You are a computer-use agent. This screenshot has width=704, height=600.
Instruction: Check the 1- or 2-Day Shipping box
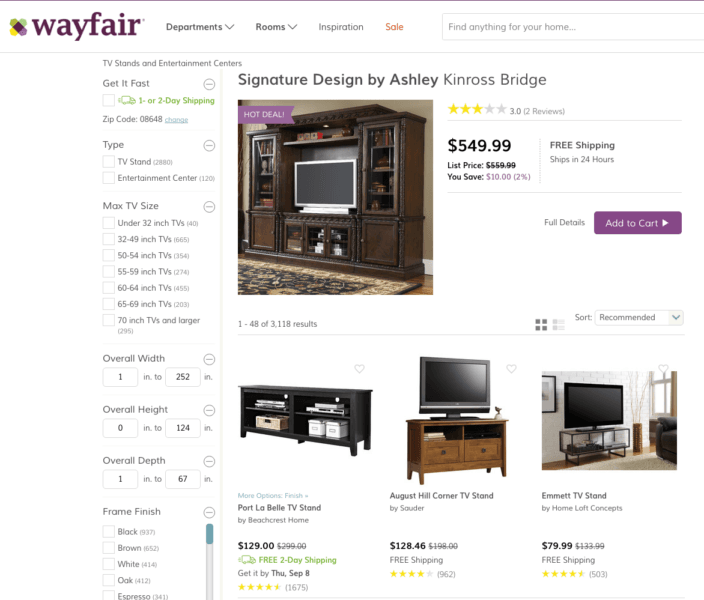pos(109,101)
